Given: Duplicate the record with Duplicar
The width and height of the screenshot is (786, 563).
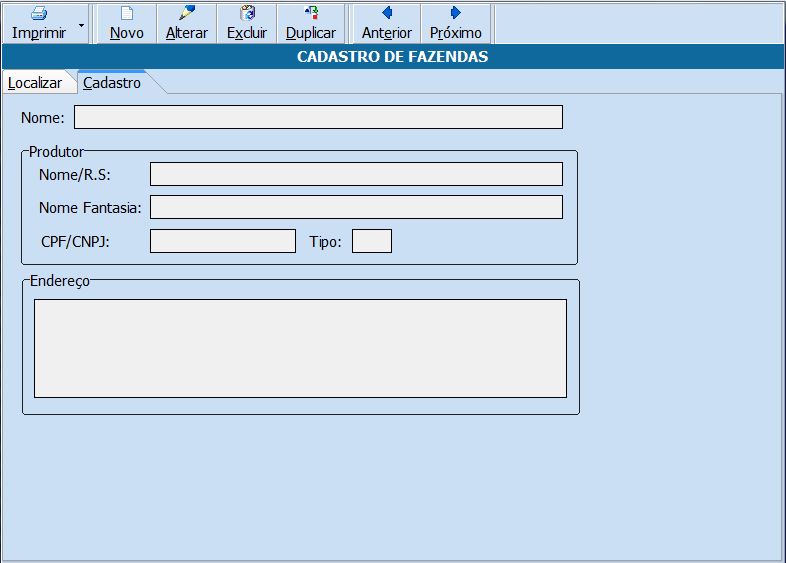Looking at the screenshot, I should tap(310, 23).
